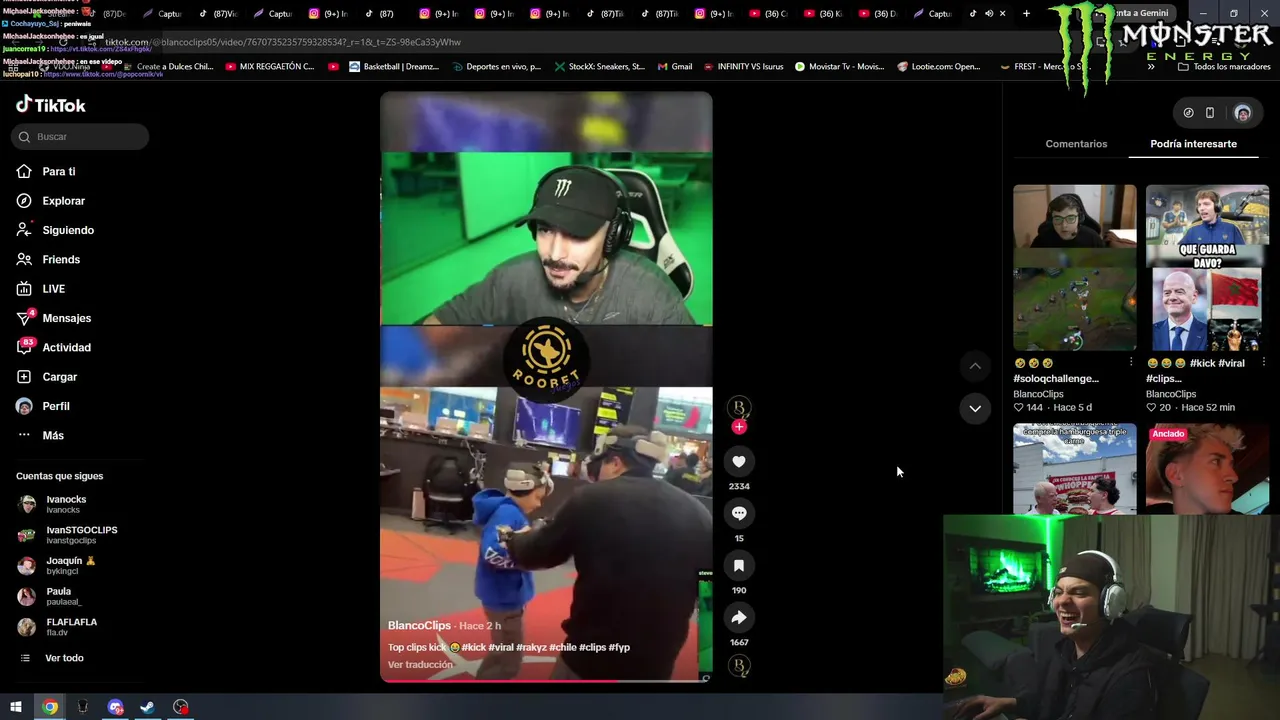
Task: Open the Basketball | Dreamz bookmark
Action: point(394,67)
